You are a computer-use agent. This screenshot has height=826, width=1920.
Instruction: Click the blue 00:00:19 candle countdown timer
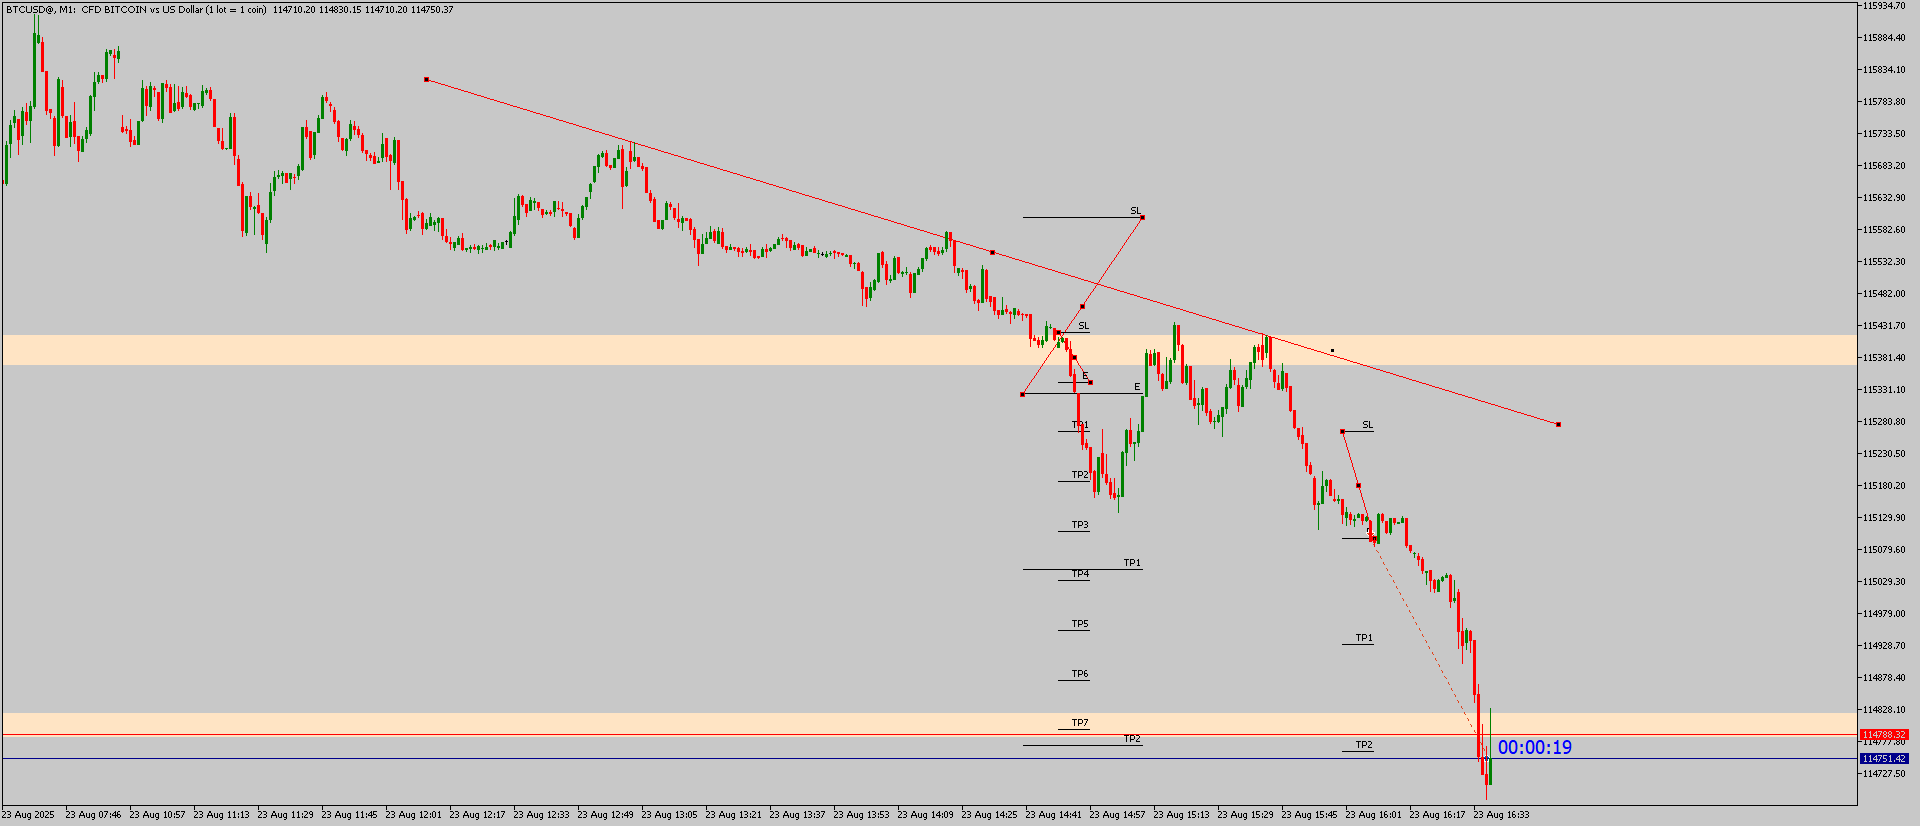click(x=1534, y=747)
